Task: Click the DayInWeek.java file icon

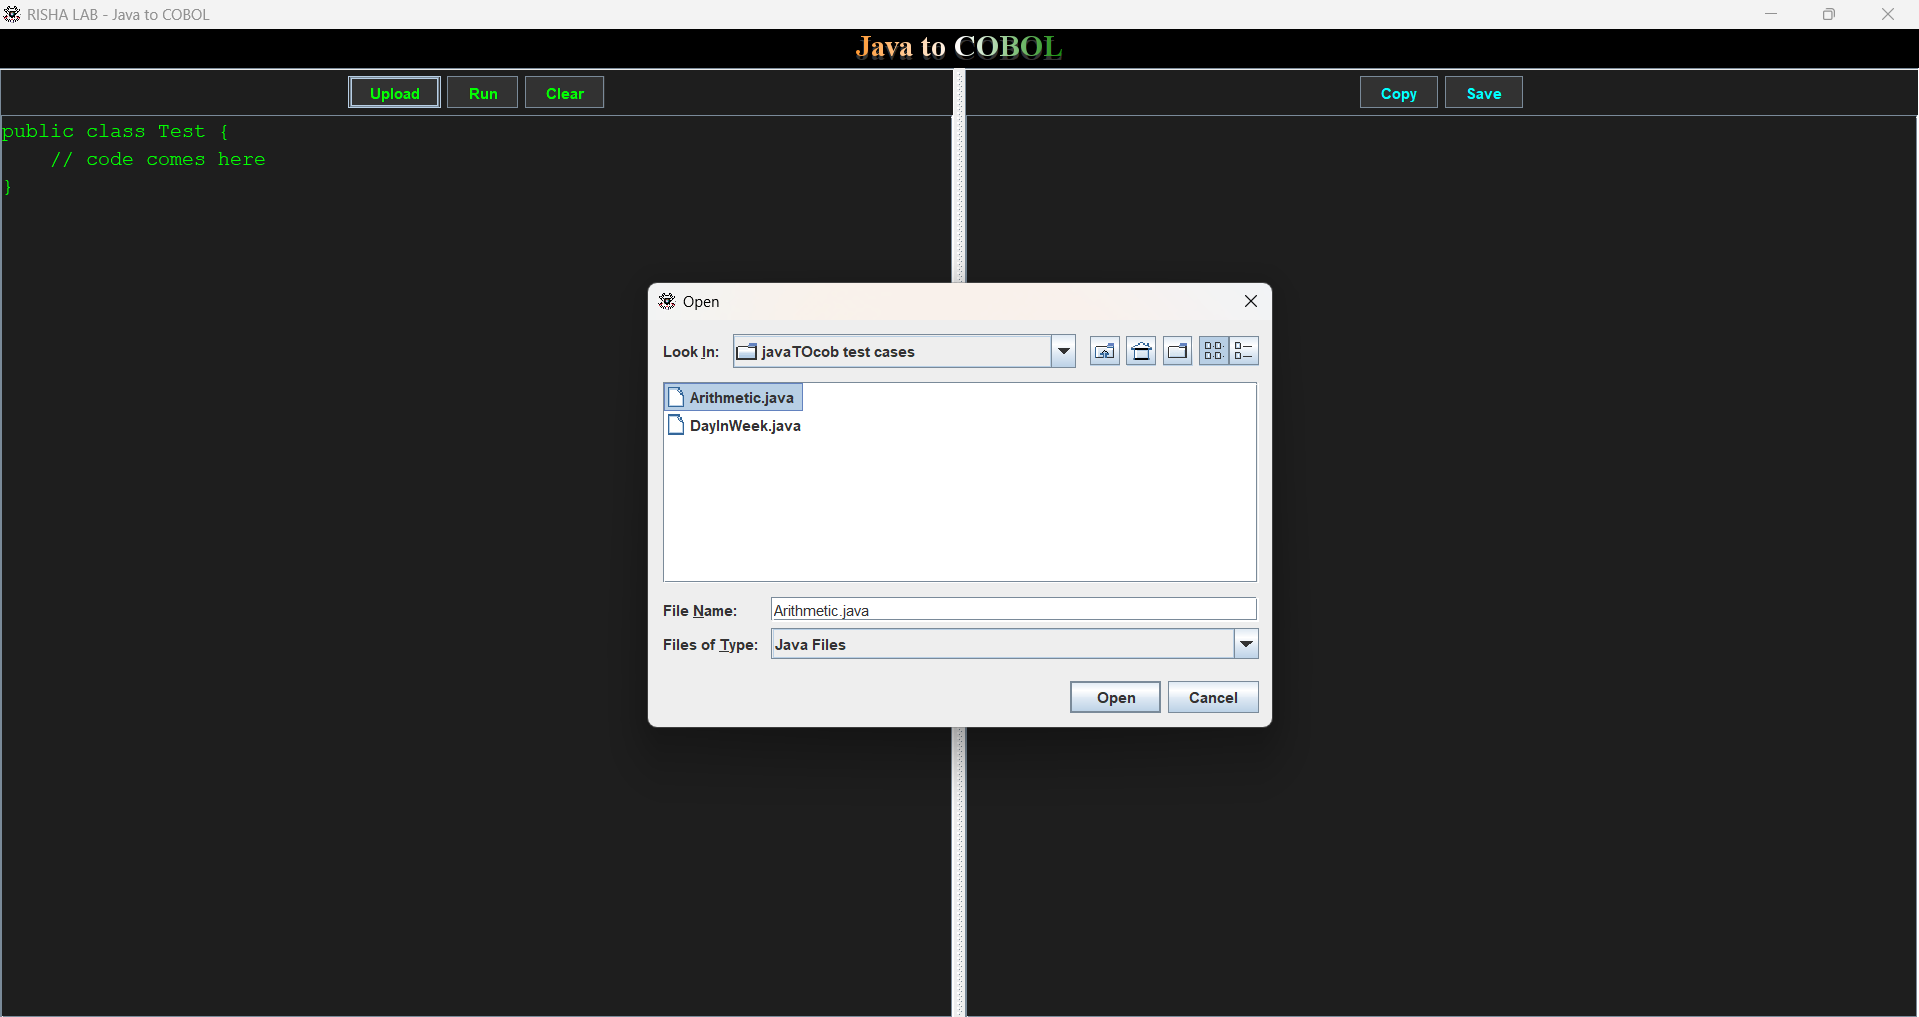Action: point(676,426)
